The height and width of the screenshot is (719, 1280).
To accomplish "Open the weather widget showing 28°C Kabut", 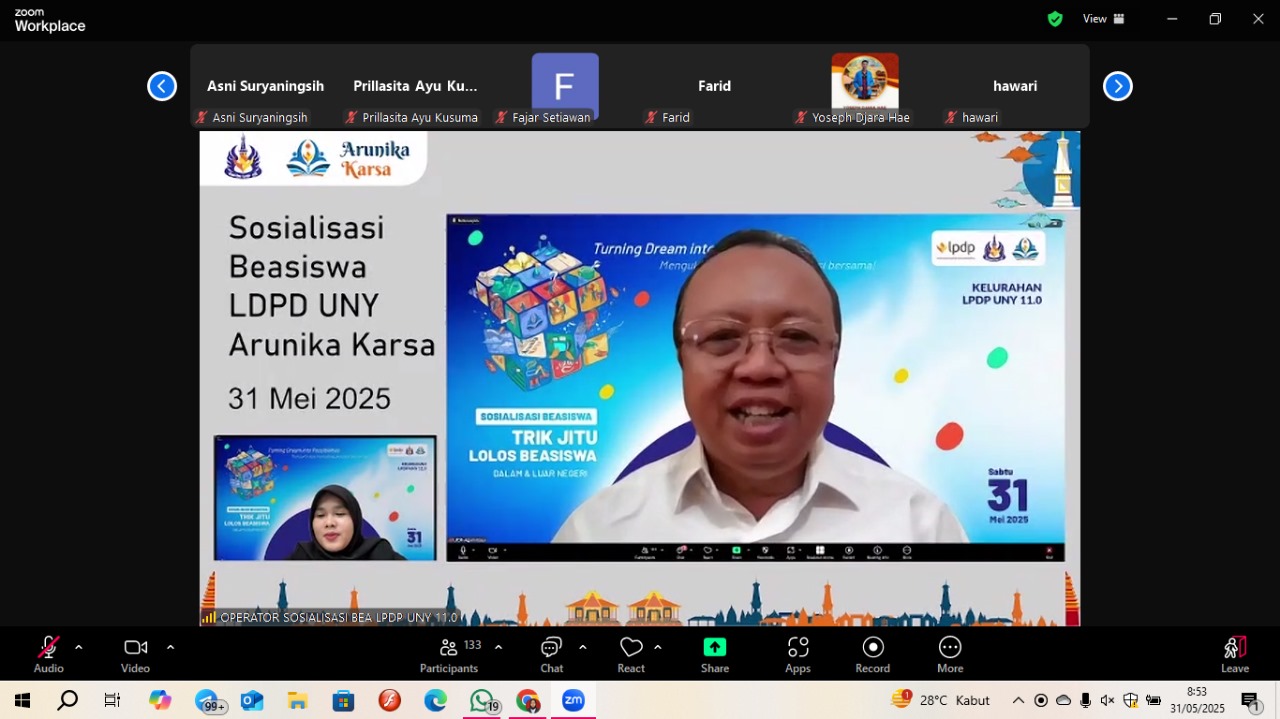I will tap(941, 700).
